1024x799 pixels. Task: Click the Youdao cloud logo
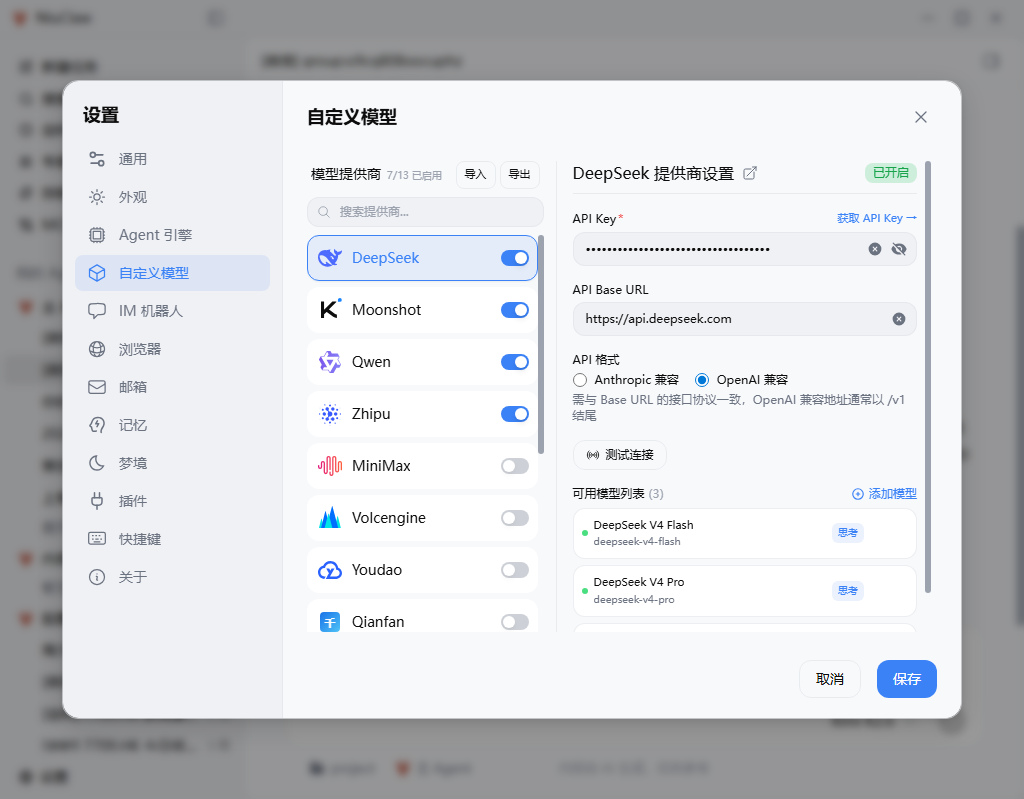point(330,570)
